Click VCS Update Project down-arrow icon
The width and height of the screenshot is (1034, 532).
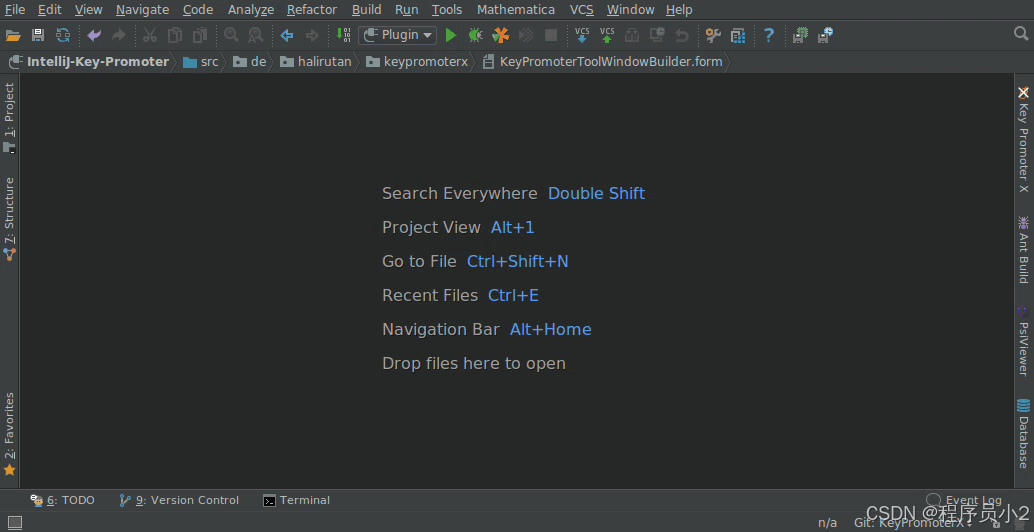[582, 35]
